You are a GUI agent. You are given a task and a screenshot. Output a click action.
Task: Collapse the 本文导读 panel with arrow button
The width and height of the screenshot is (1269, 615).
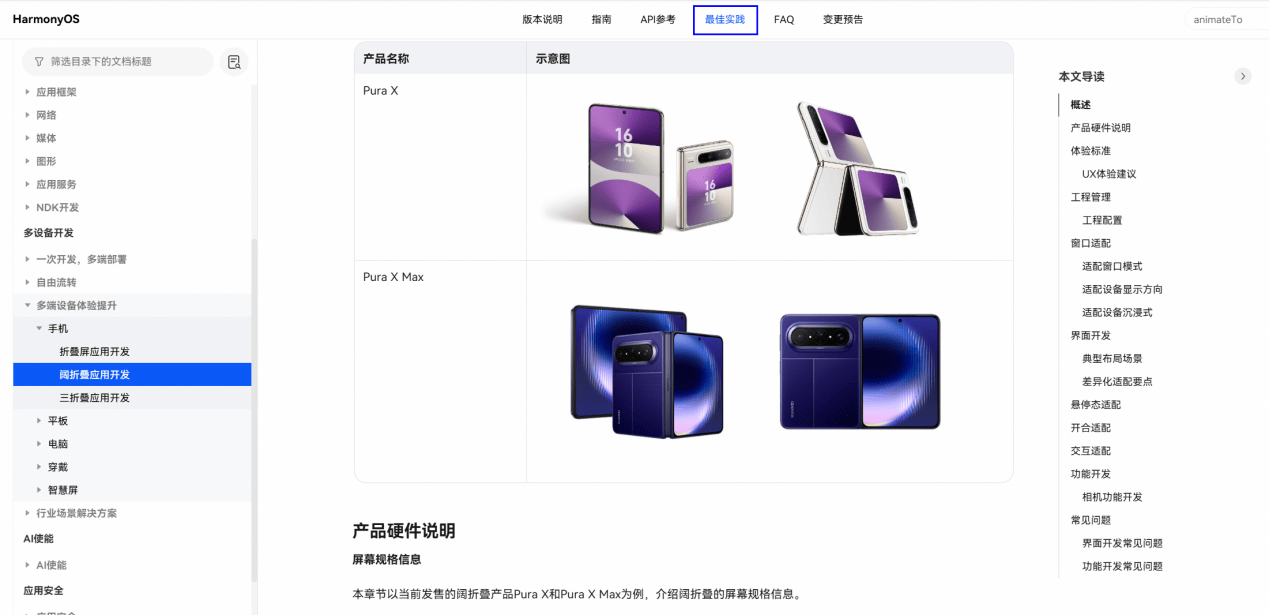coord(1242,76)
